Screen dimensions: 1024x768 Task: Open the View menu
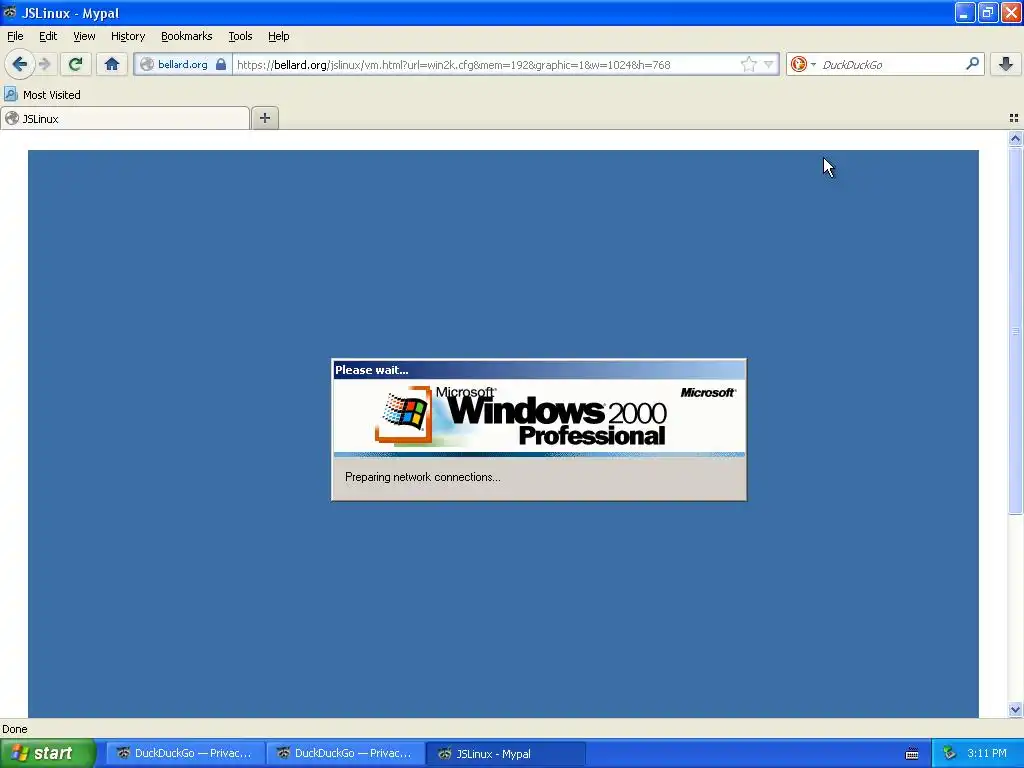pos(84,36)
